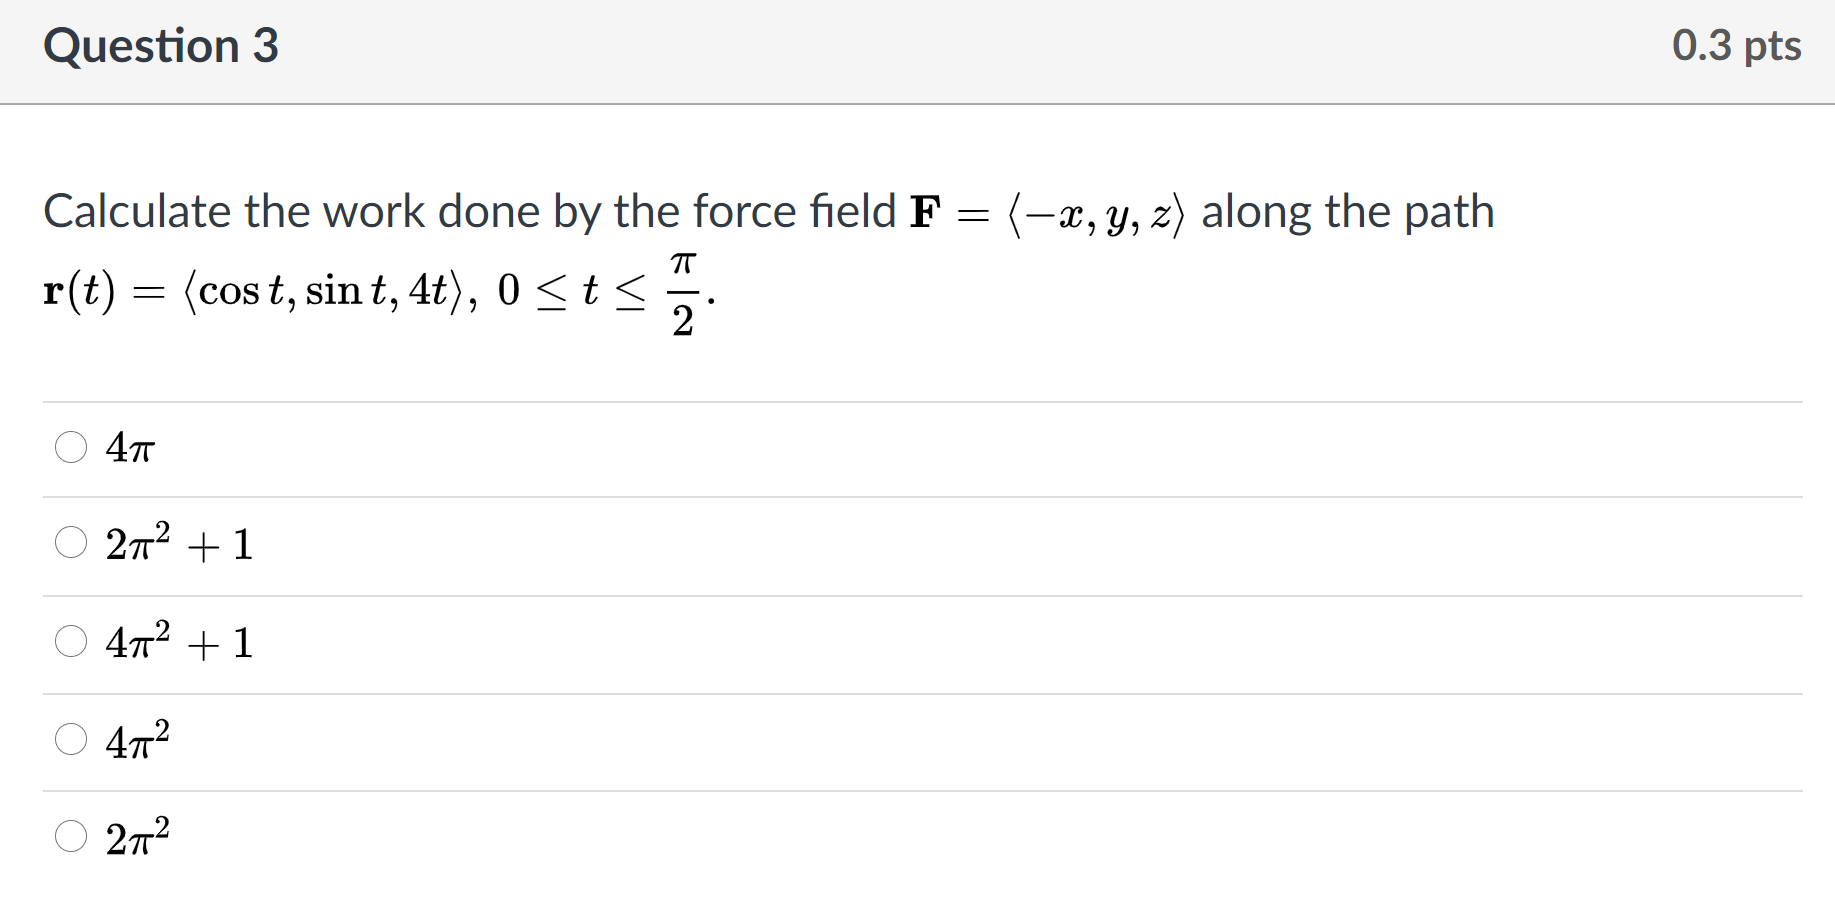This screenshot has height=920, width=1835.
Task: Select the 2π² + 1 answer option
Action: click(71, 544)
